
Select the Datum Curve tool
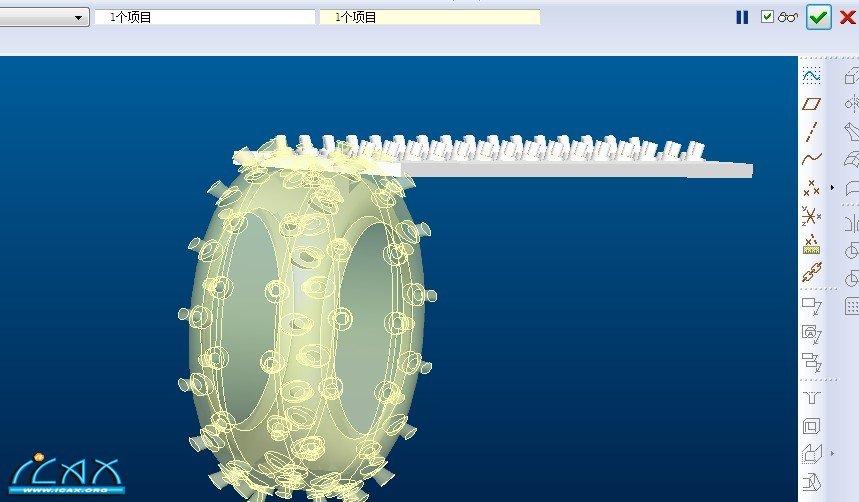811,159
